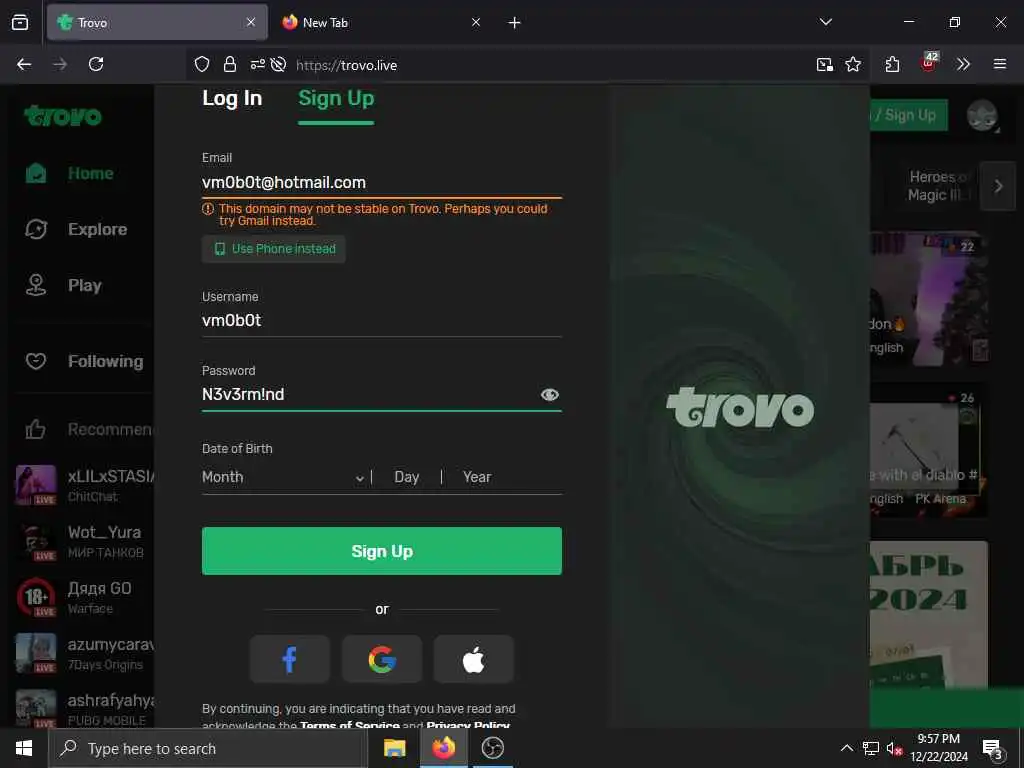The width and height of the screenshot is (1024, 768).
Task: Open the uBlock extension with 42 badge
Action: [929, 63]
